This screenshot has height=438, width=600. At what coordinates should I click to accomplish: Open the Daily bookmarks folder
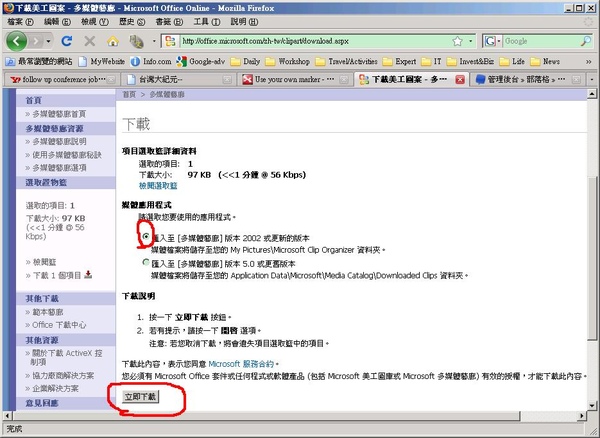(246, 61)
